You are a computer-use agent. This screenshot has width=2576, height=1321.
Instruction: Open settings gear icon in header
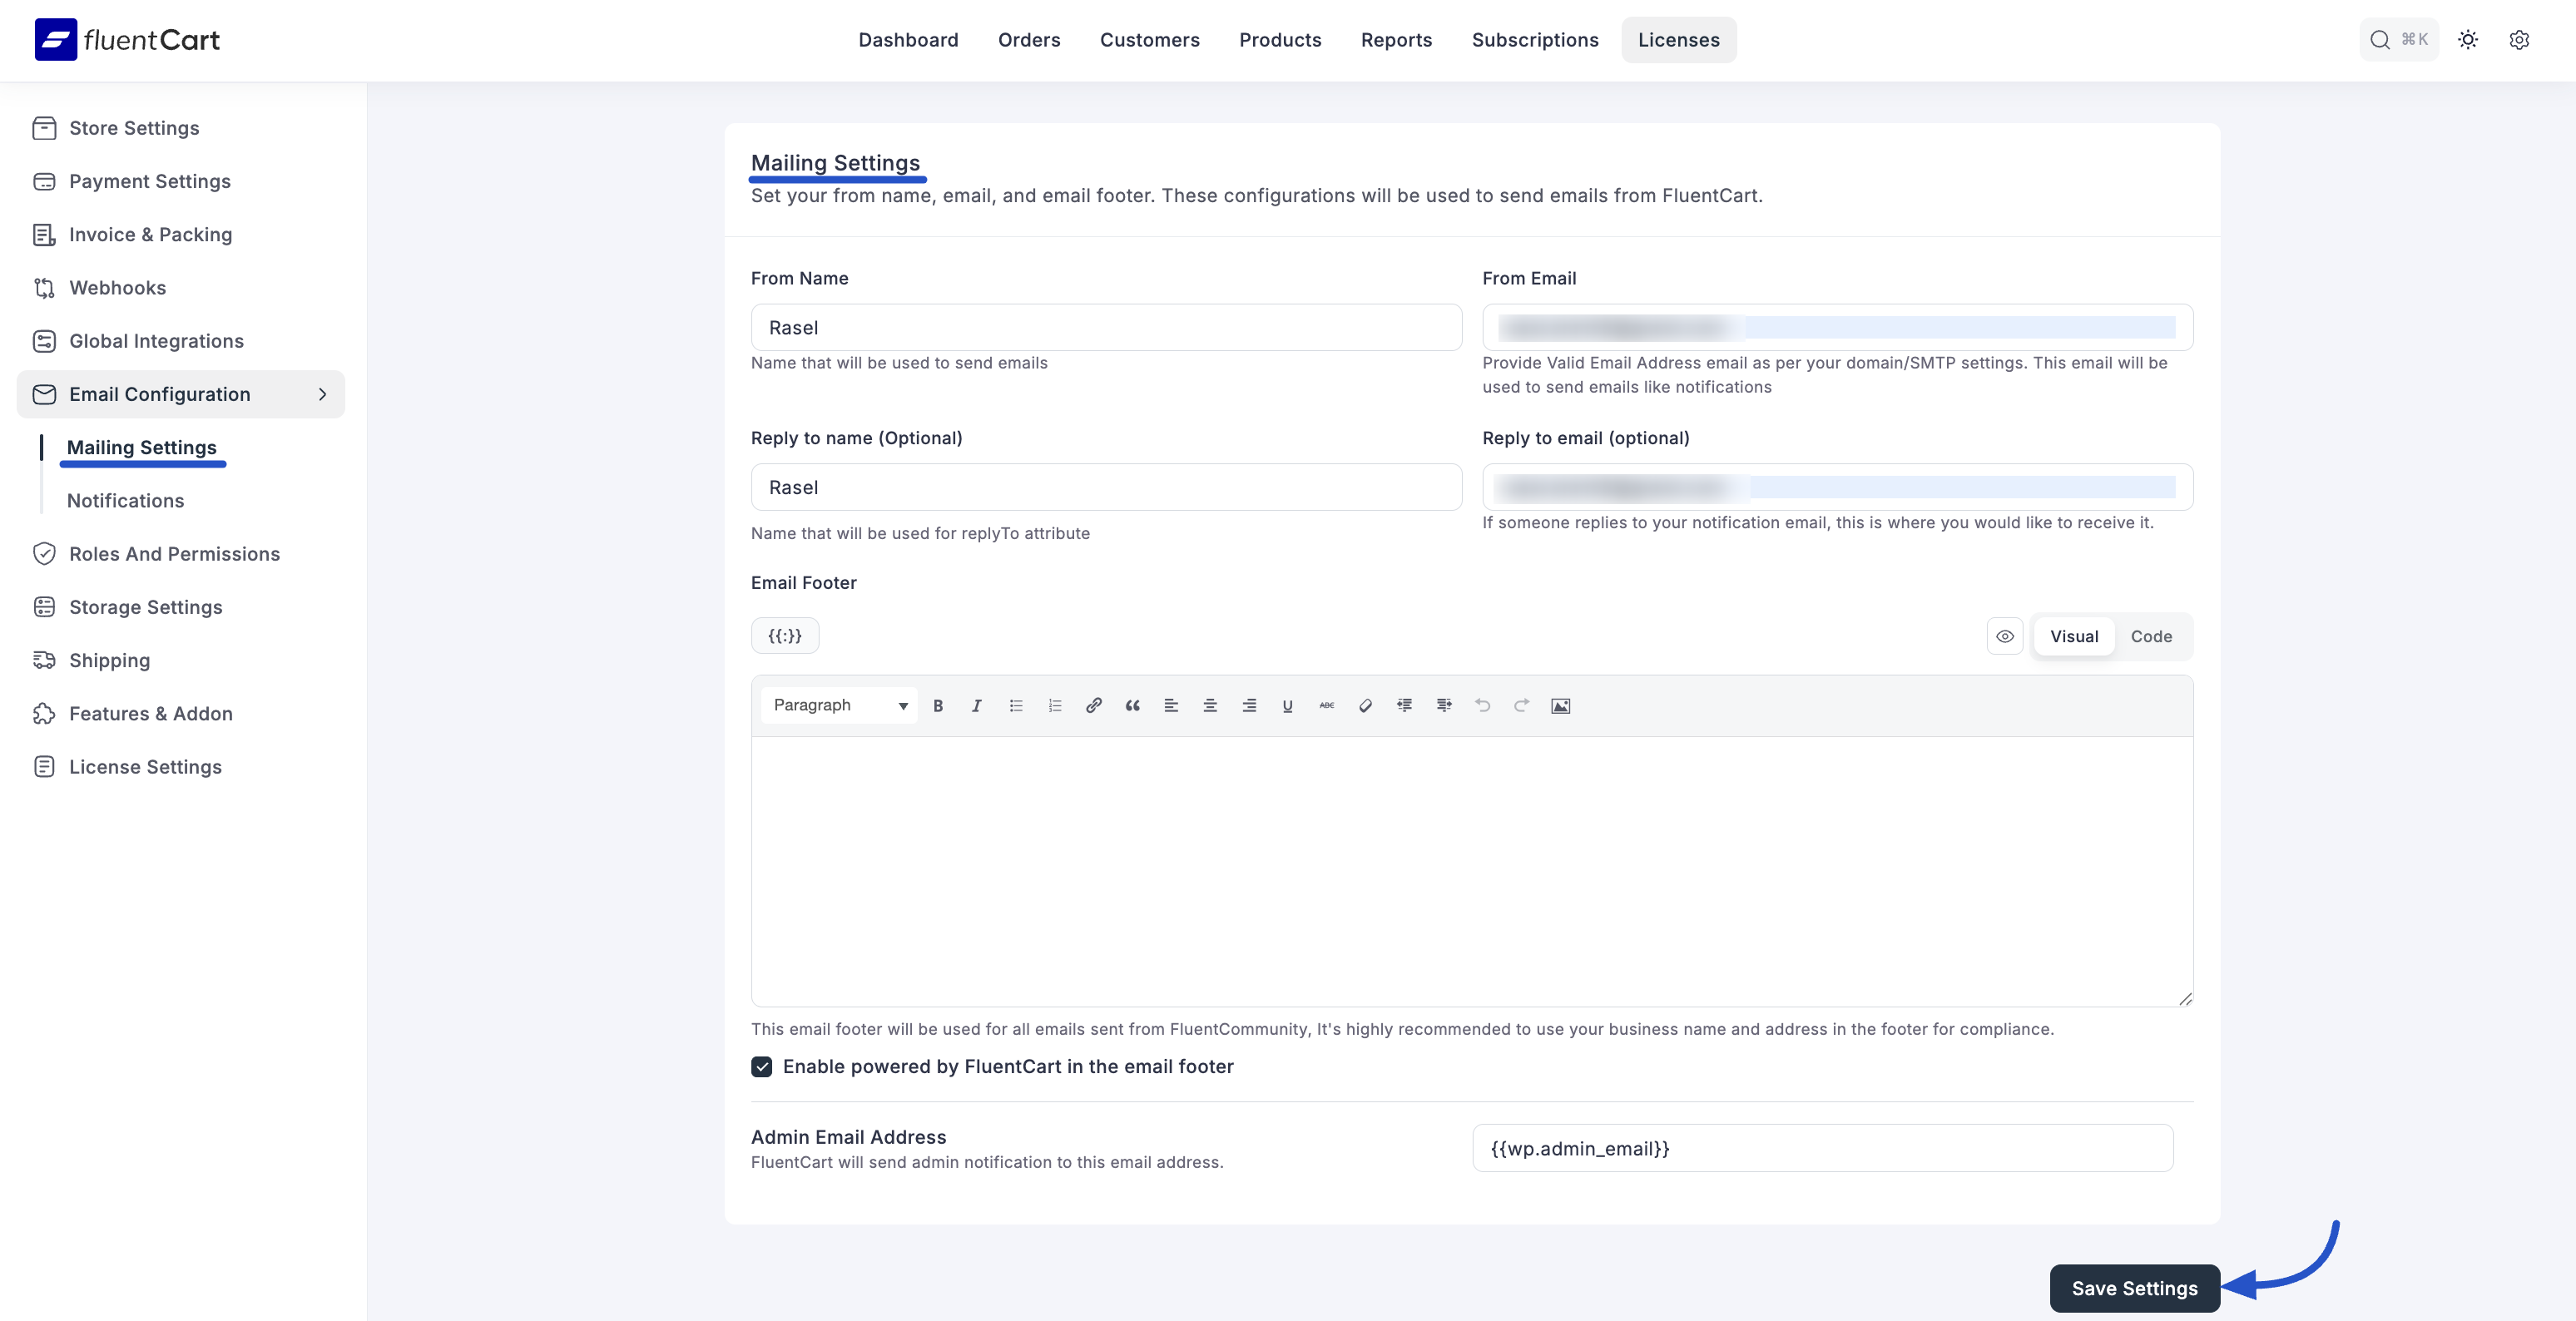2518,40
